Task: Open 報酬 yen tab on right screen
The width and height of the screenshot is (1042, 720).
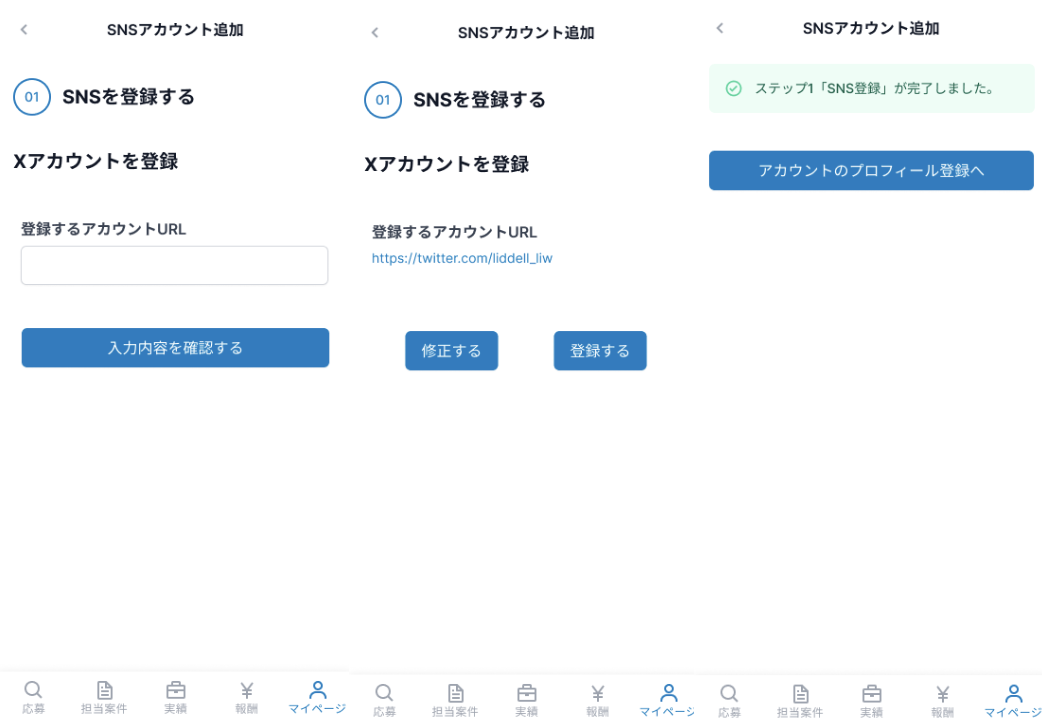Action: [x=942, y=701]
